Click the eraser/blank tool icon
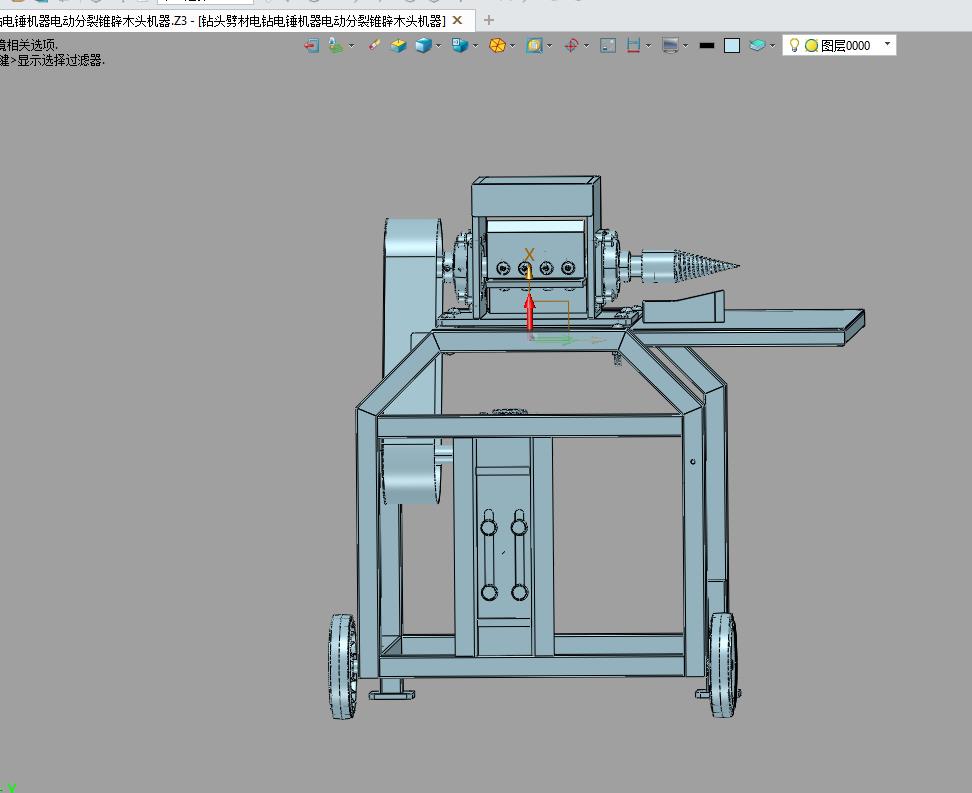The width and height of the screenshot is (972, 793). (374, 45)
